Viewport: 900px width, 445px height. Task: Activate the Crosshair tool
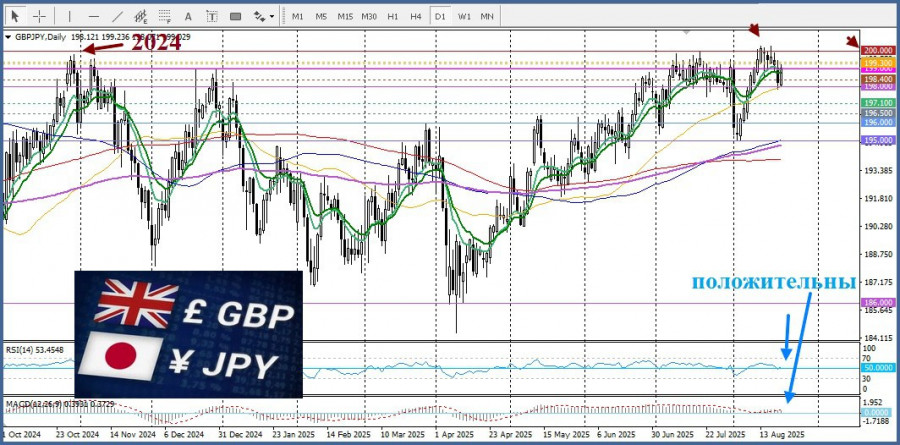click(x=39, y=16)
